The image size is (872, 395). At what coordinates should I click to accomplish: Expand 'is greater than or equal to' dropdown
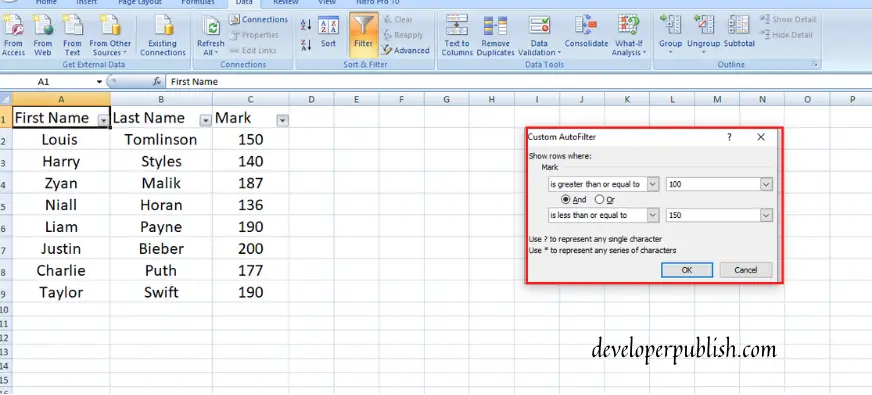point(653,184)
